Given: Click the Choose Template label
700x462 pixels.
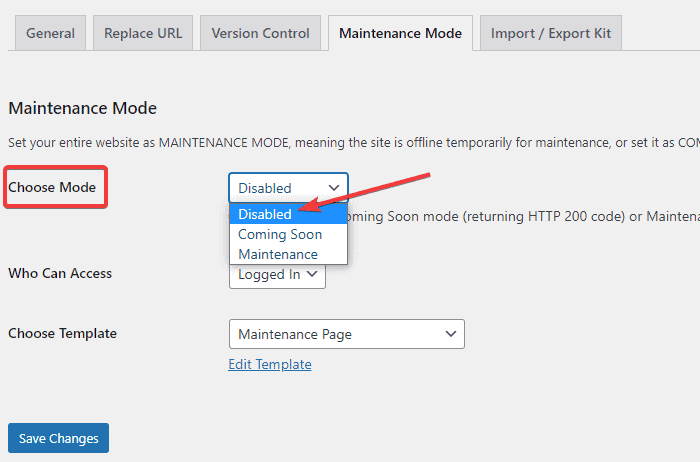Looking at the screenshot, I should 62,333.
